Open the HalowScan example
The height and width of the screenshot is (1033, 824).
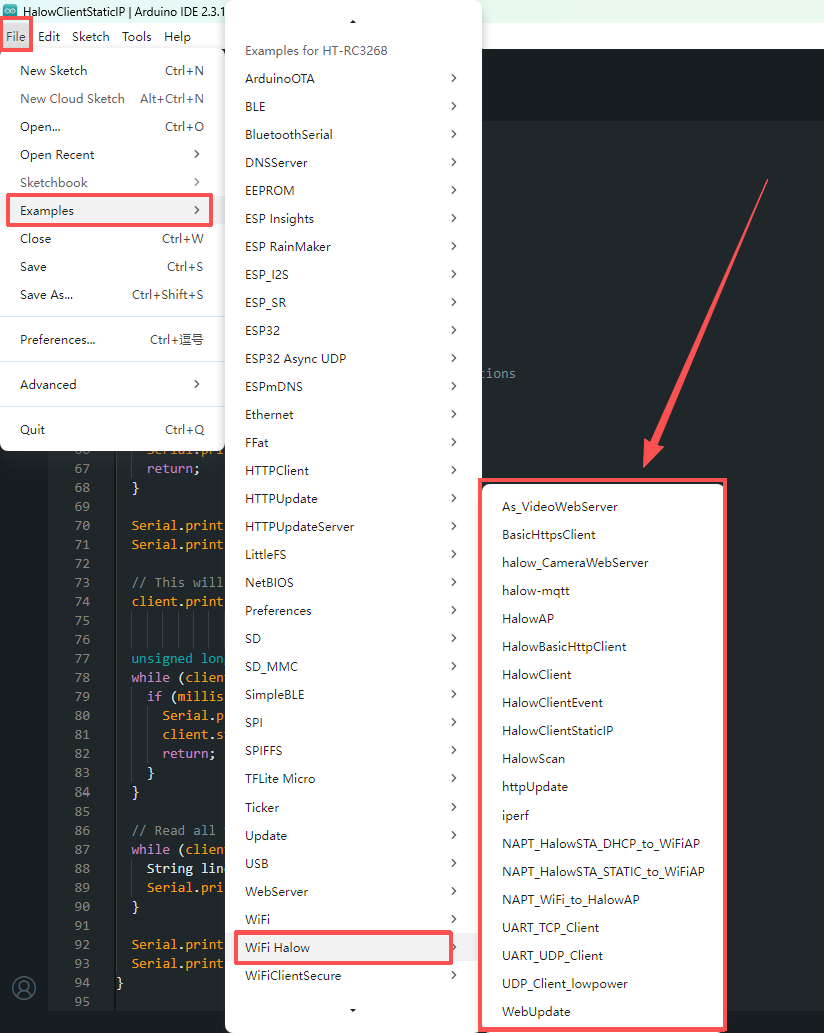[603, 759]
